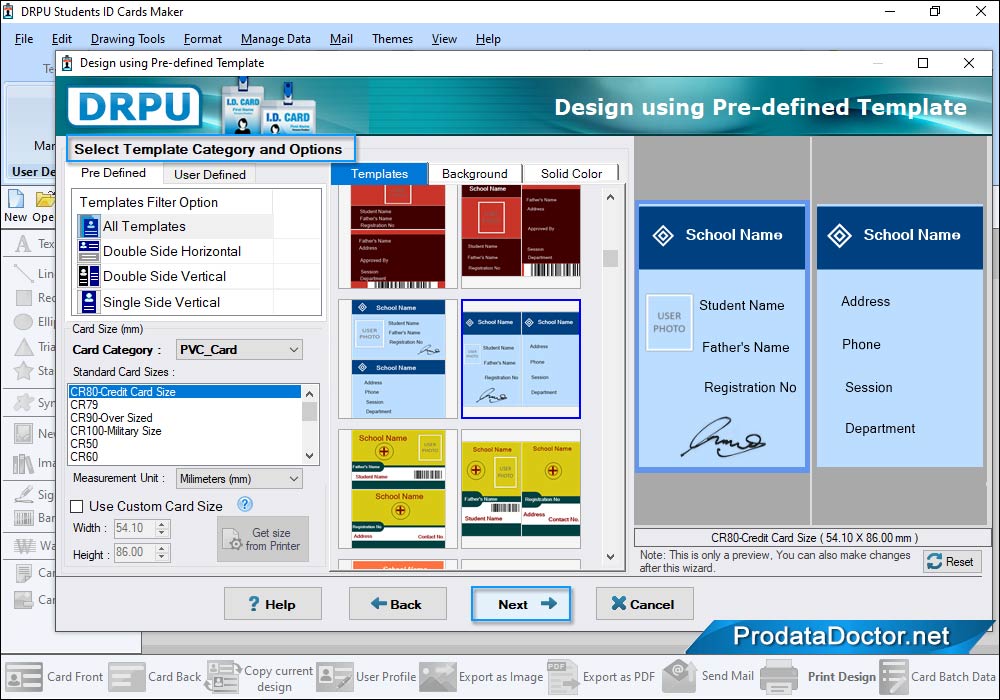
Task: Click the Open folder icon in main window
Action: [45, 199]
